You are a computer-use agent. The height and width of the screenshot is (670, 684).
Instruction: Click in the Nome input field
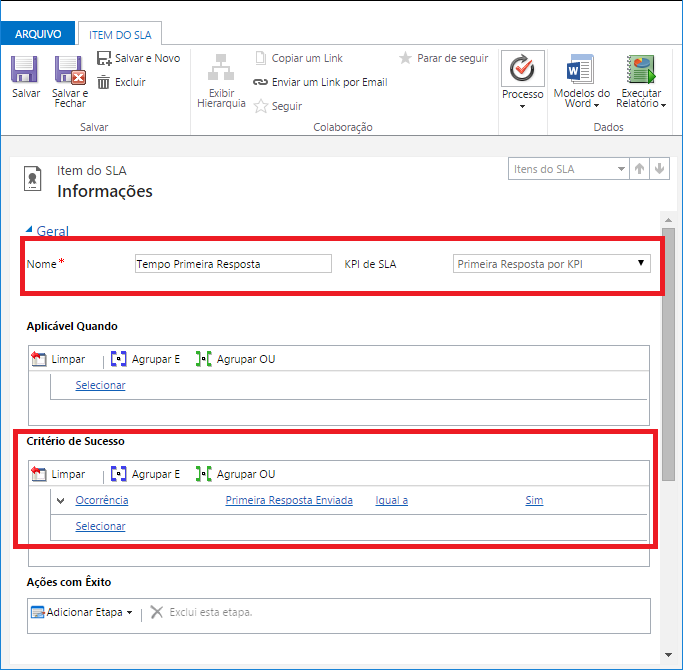233,264
